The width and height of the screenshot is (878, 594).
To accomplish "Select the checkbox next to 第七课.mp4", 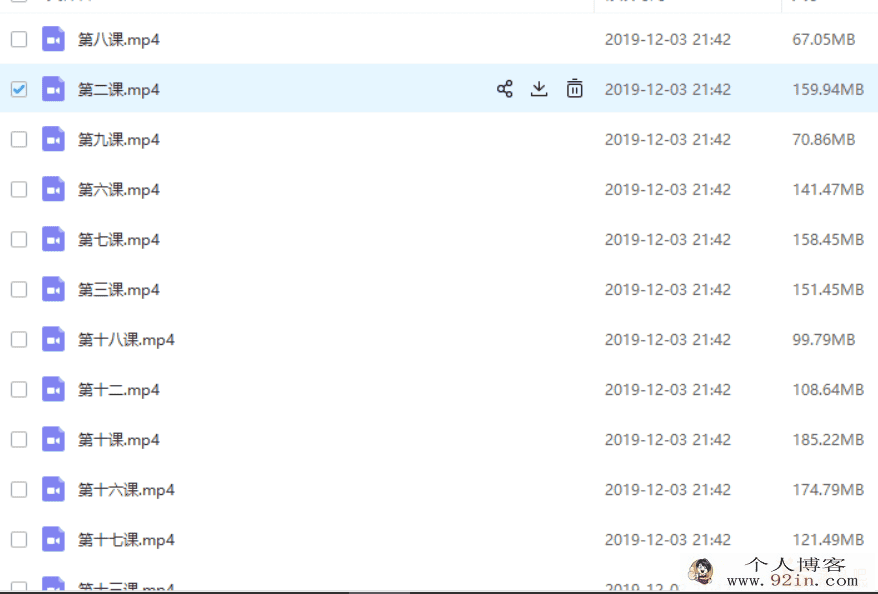I will [x=19, y=239].
